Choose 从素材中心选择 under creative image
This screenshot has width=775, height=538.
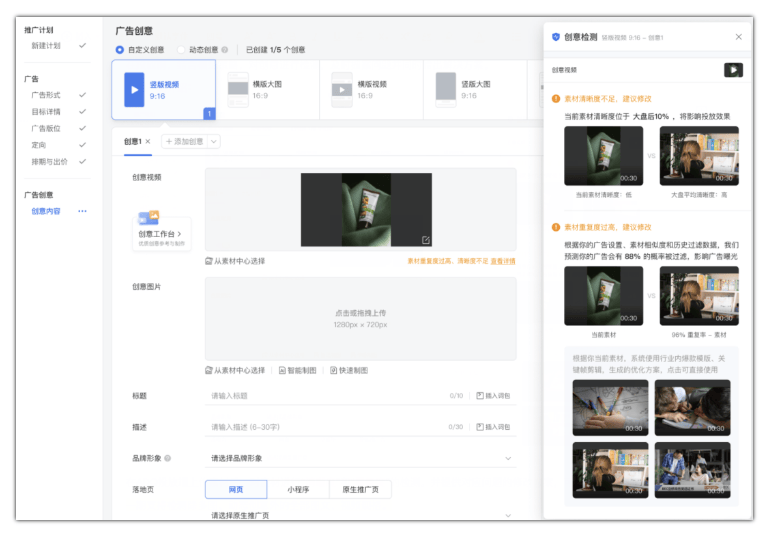[x=235, y=370]
